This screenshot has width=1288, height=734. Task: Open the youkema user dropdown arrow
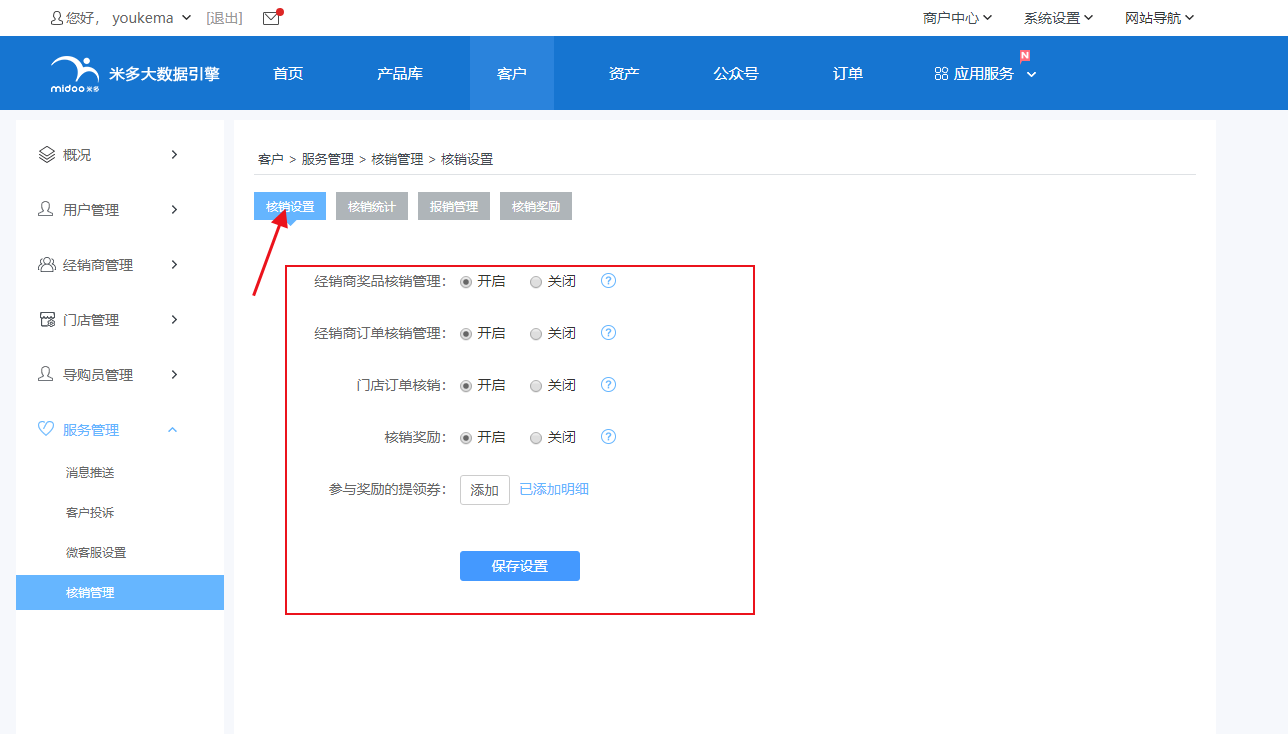[187, 18]
